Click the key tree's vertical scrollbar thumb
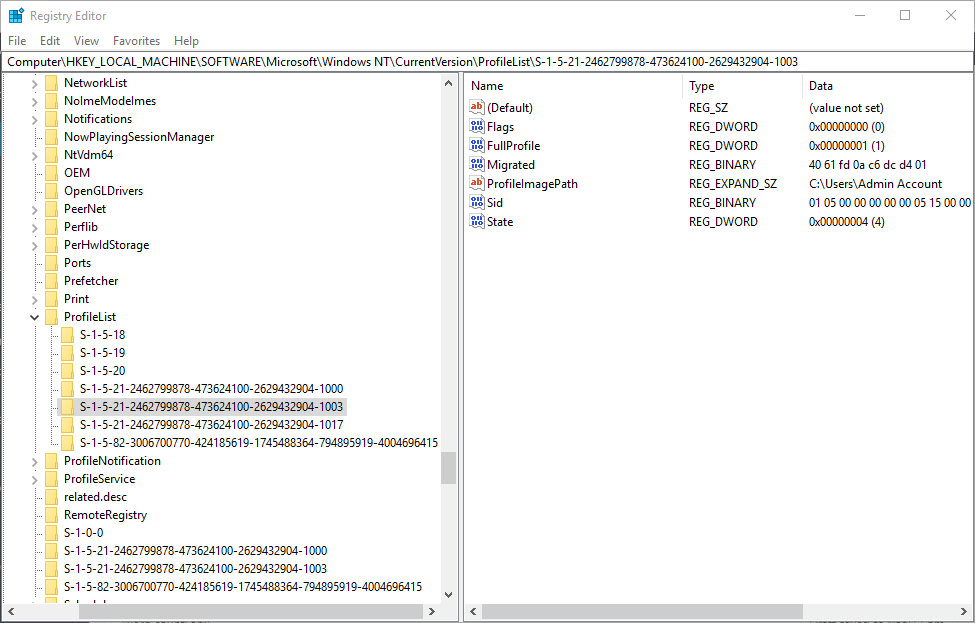The width and height of the screenshot is (975, 623). 448,468
